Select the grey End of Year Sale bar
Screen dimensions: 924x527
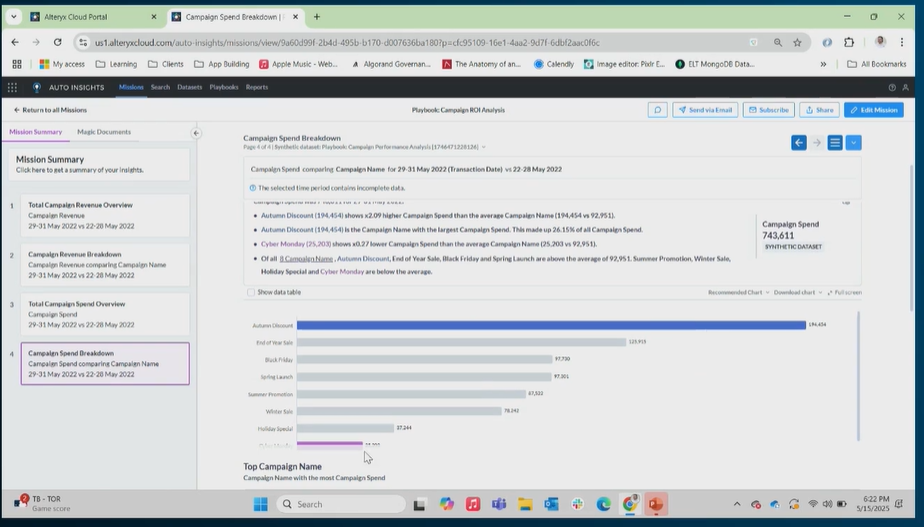click(x=461, y=342)
